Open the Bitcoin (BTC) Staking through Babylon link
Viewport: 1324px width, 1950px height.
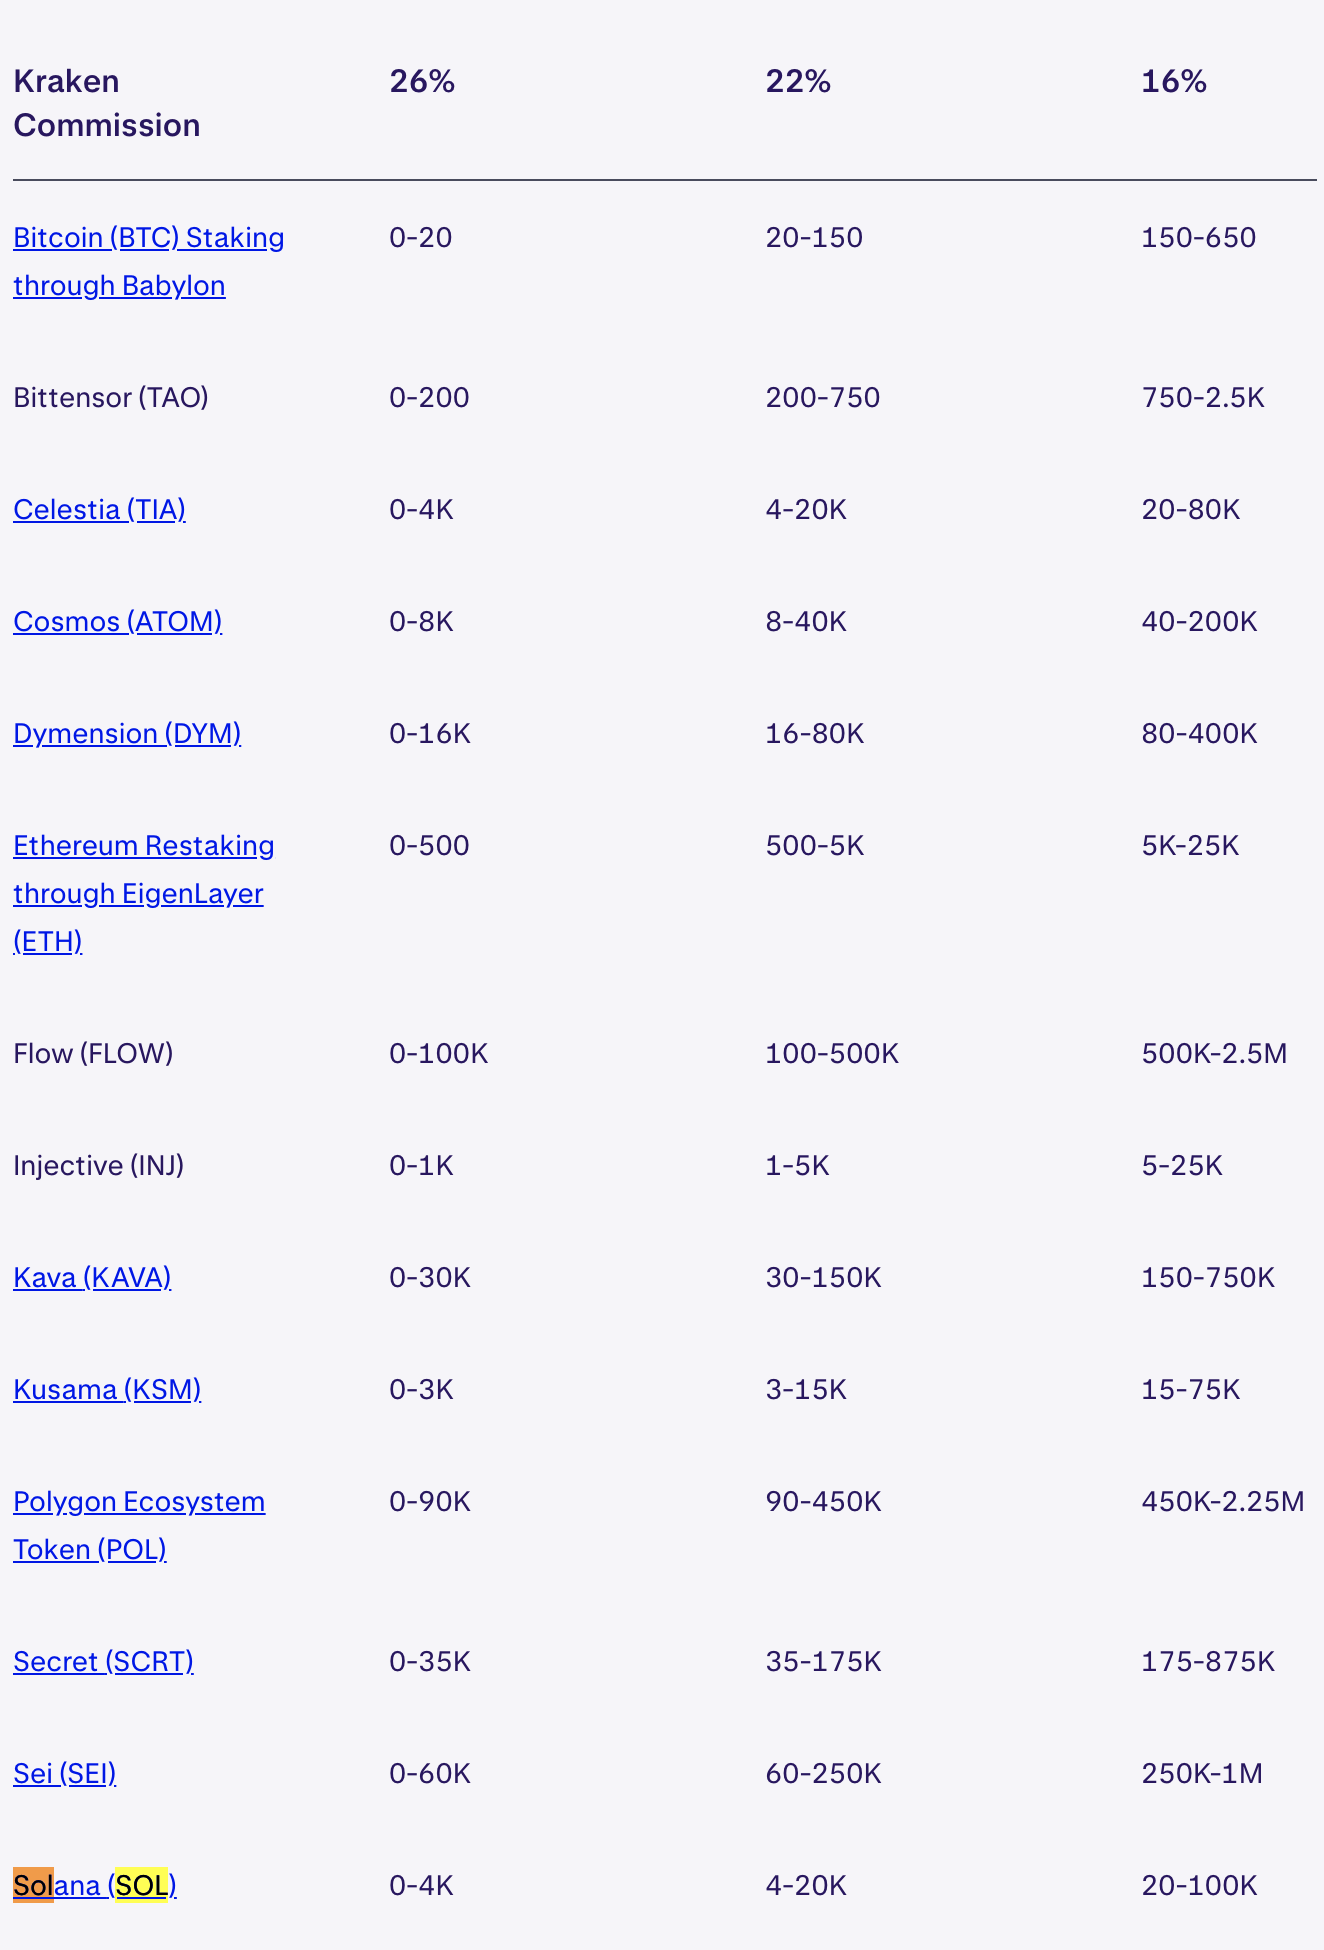pyautogui.click(x=148, y=239)
